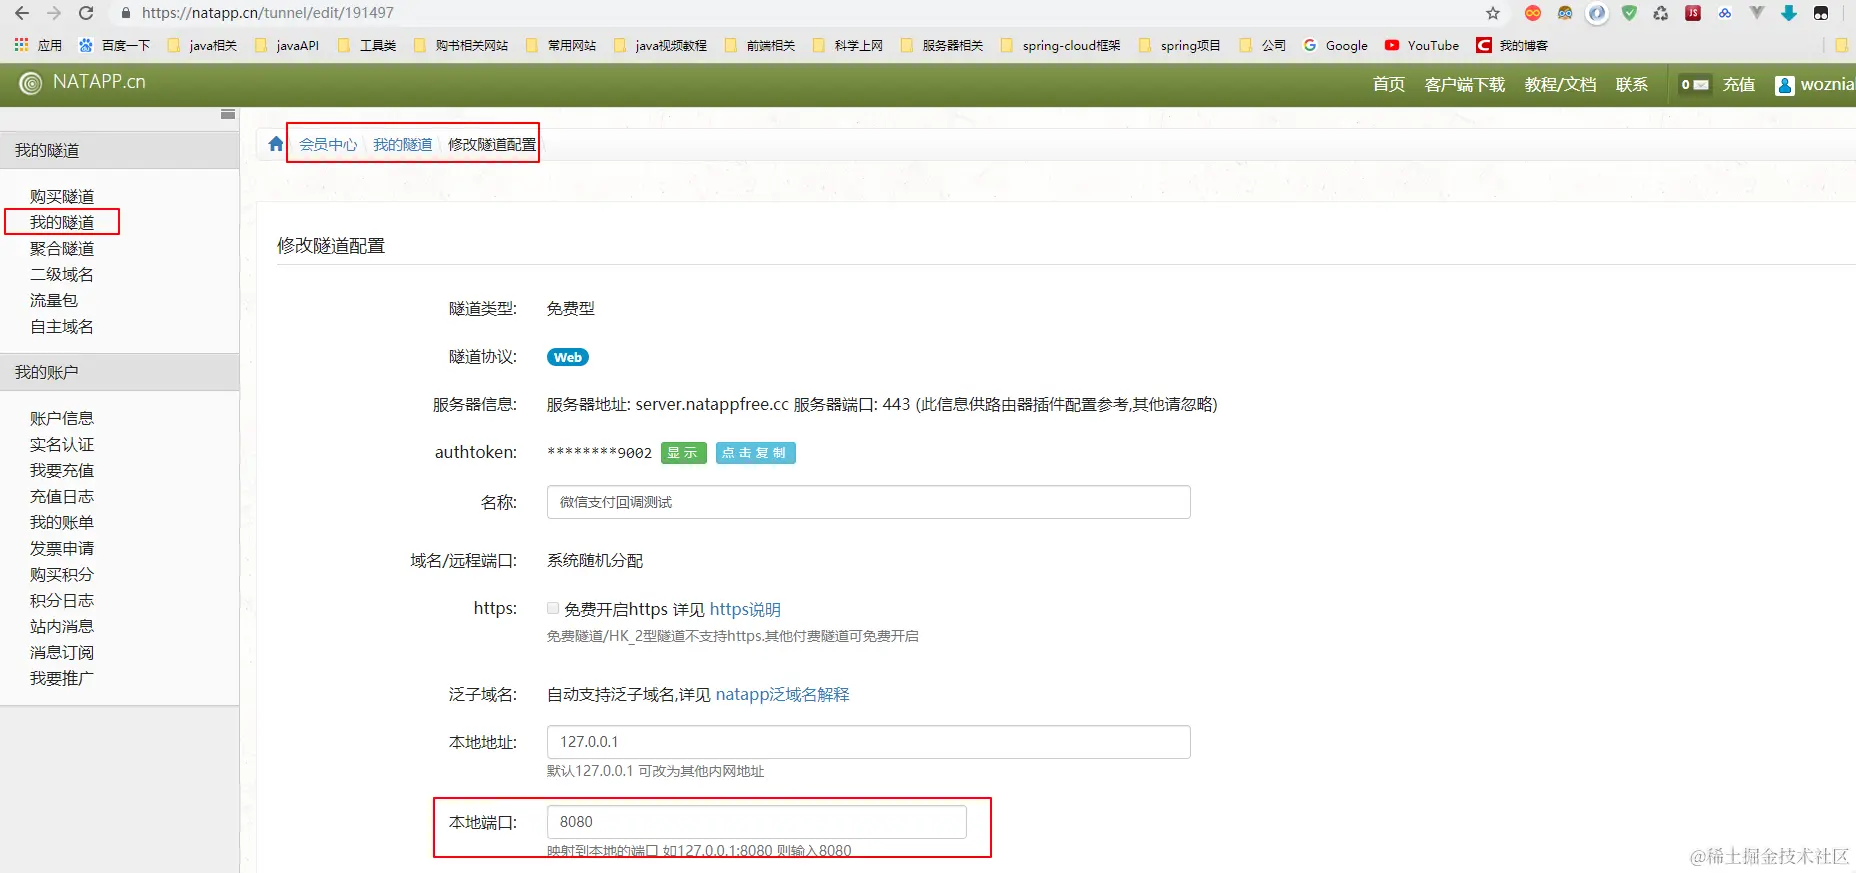Open the 我的博客 bookmark

[1512, 45]
